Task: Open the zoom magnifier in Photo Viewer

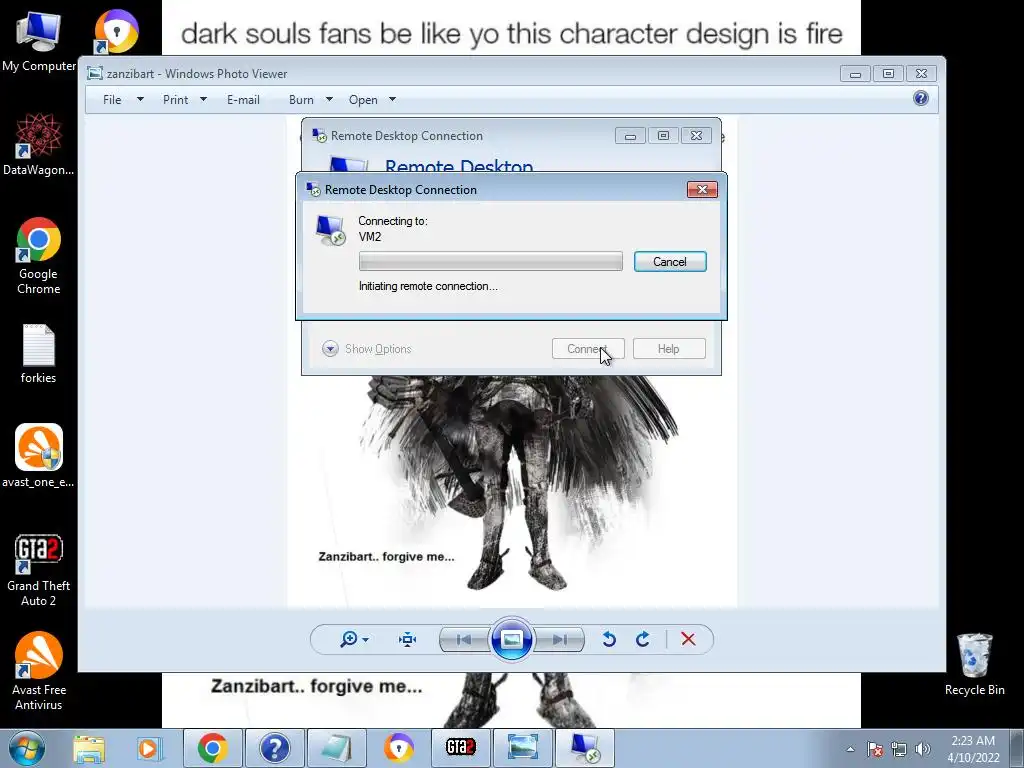Action: (x=349, y=639)
